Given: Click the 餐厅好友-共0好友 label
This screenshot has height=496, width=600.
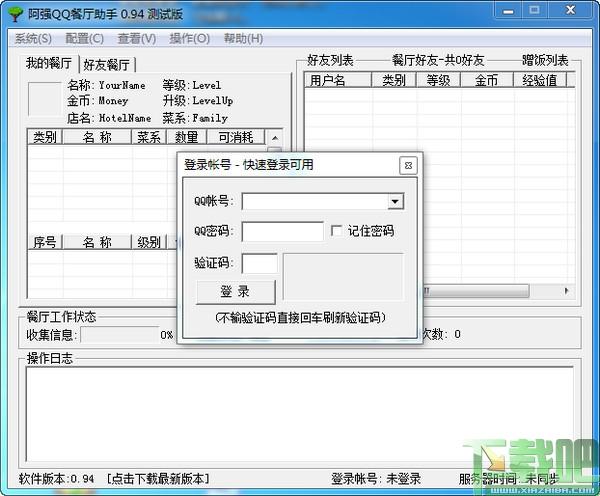Looking at the screenshot, I should [x=438, y=60].
